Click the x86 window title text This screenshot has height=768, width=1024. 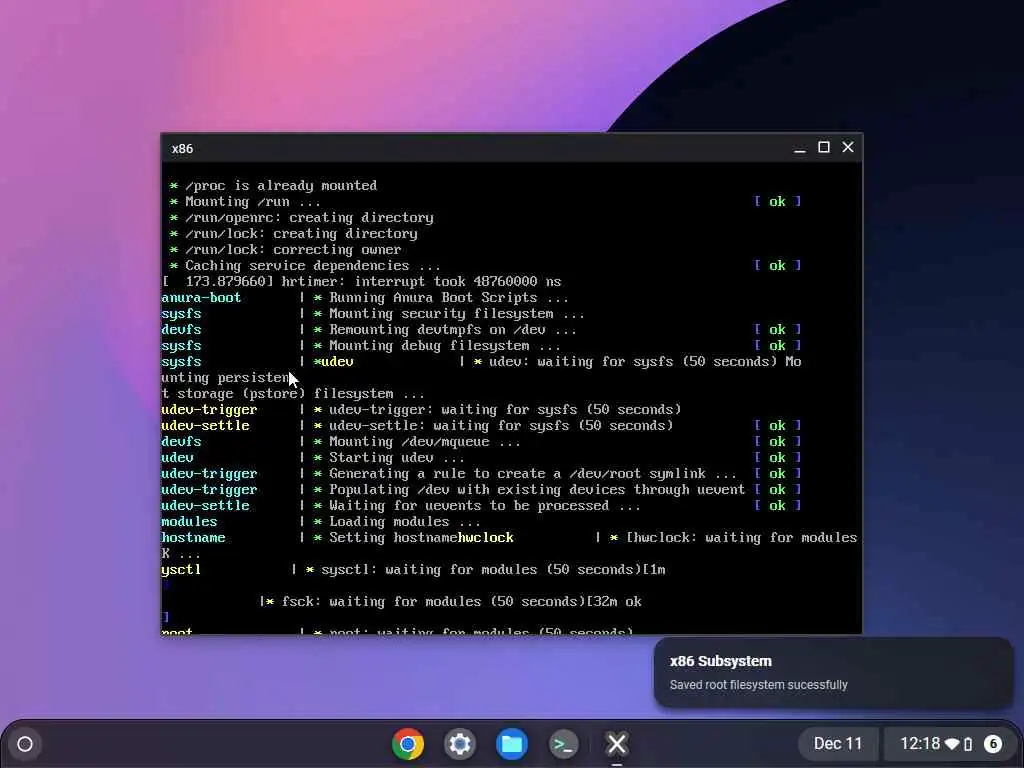(182, 149)
